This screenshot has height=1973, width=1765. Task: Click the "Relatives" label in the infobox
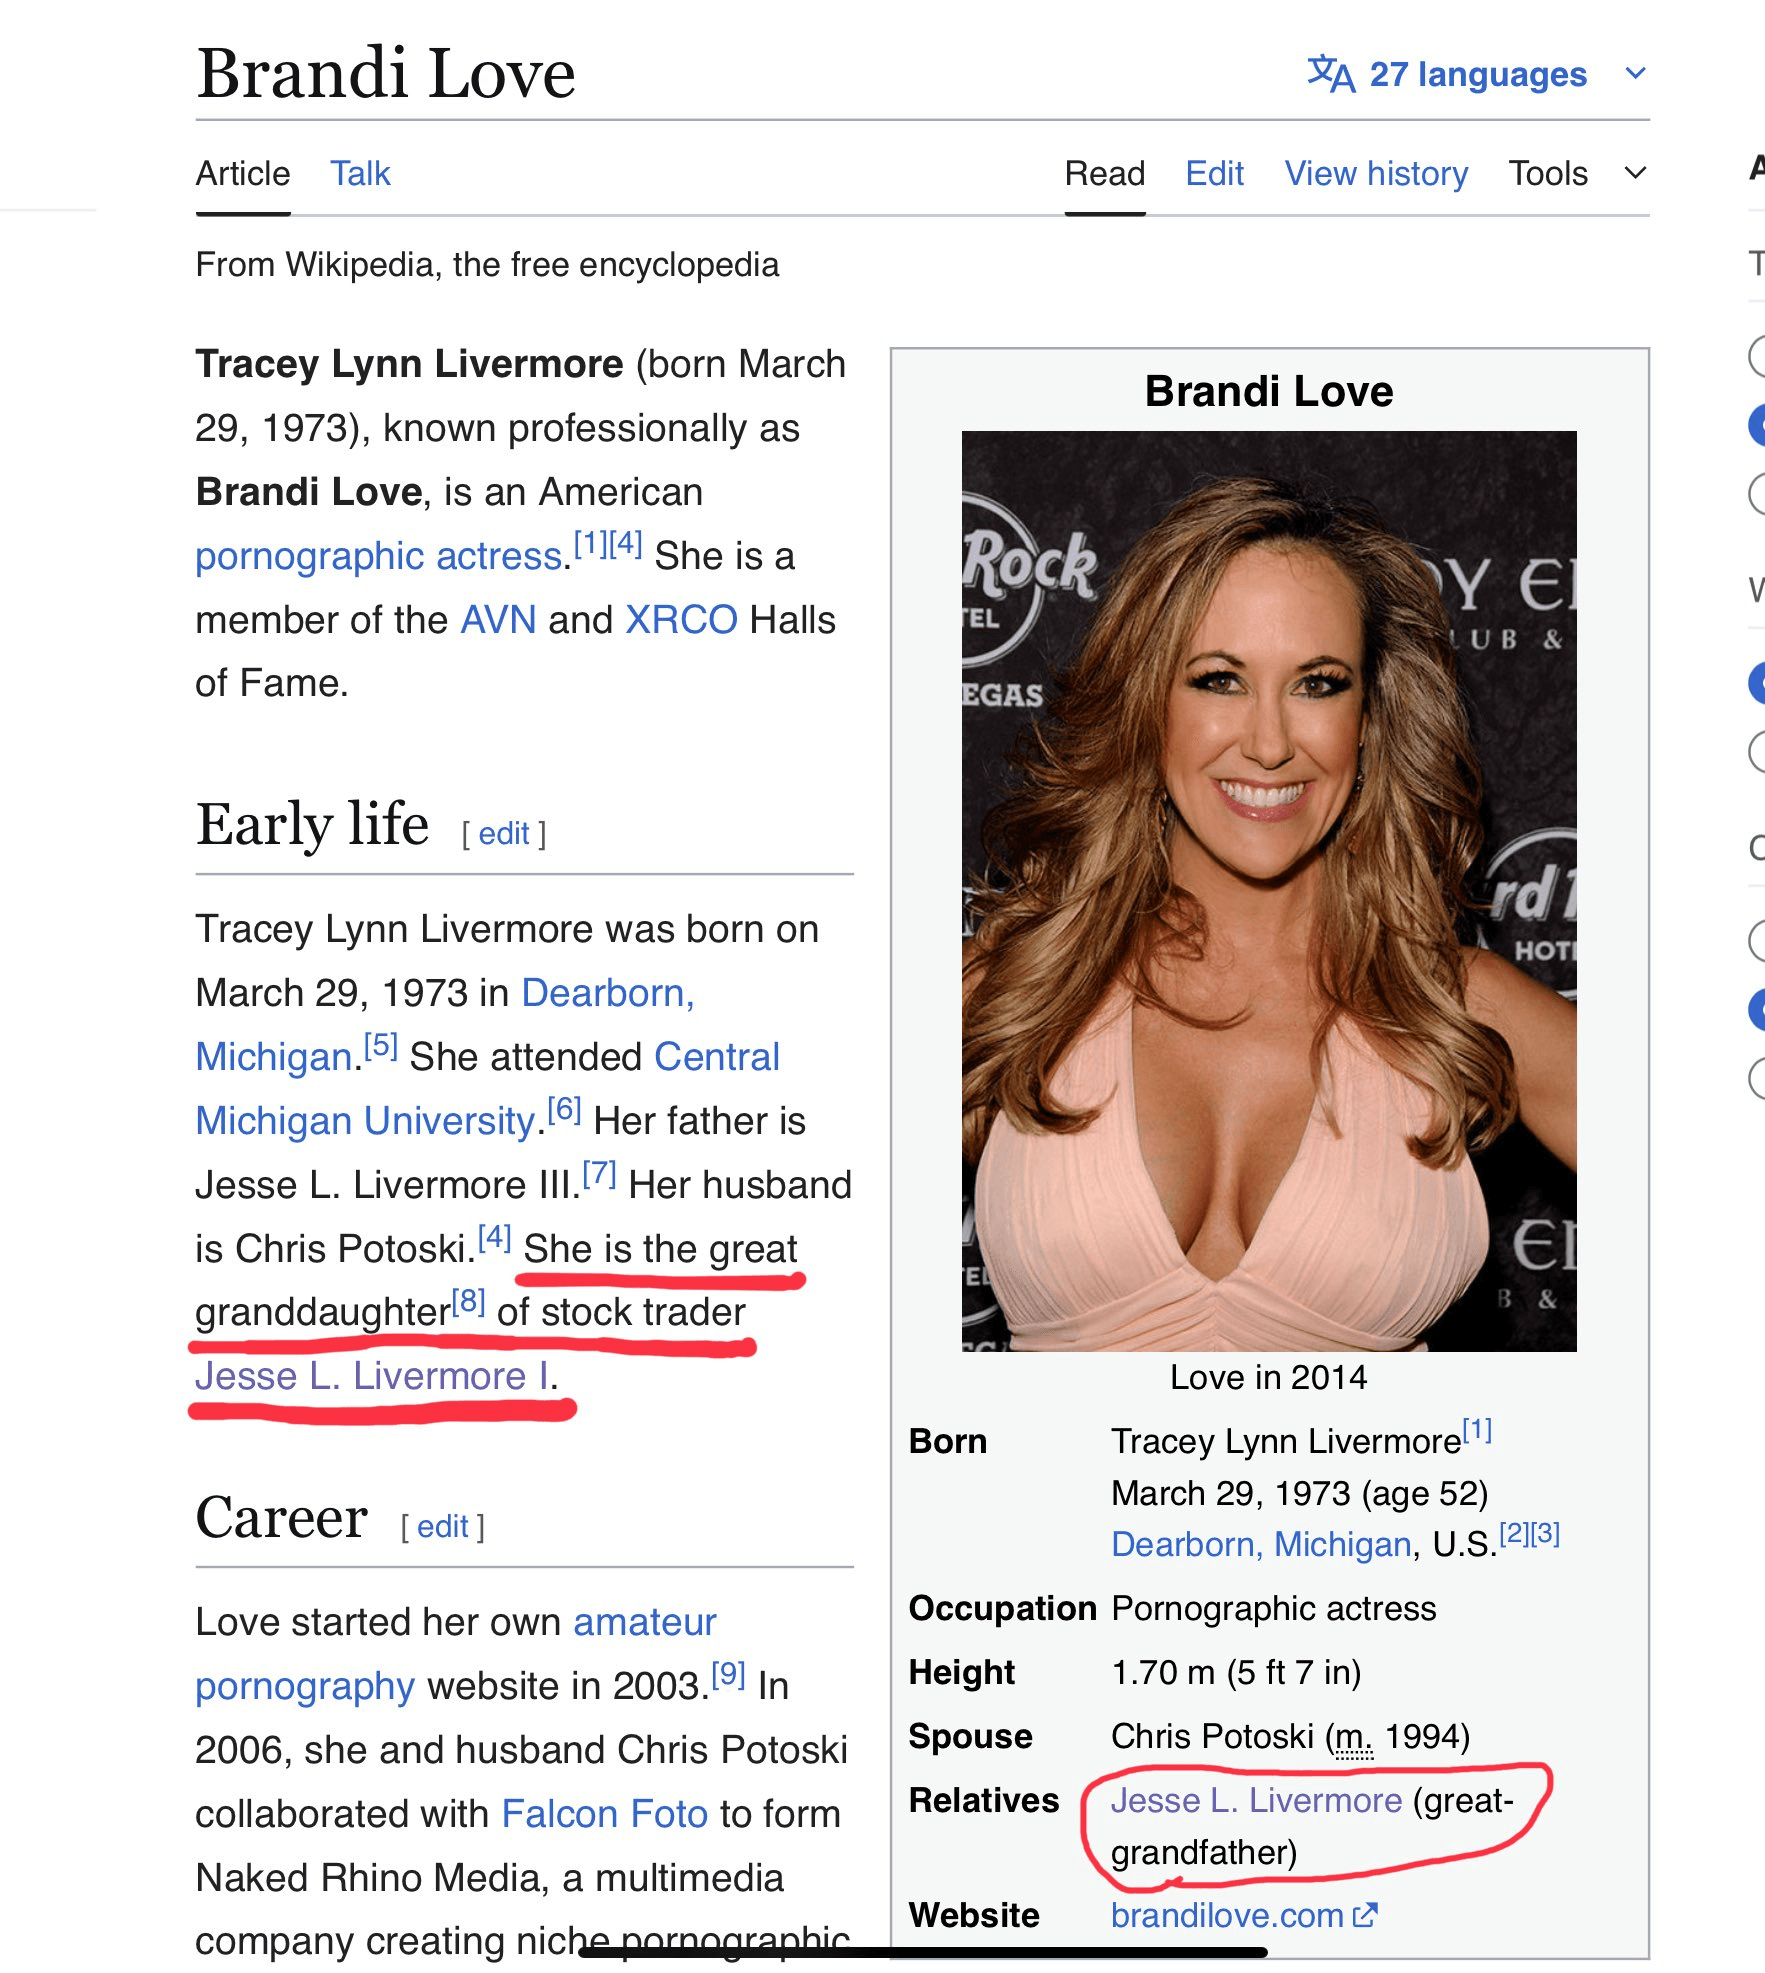(x=983, y=1801)
